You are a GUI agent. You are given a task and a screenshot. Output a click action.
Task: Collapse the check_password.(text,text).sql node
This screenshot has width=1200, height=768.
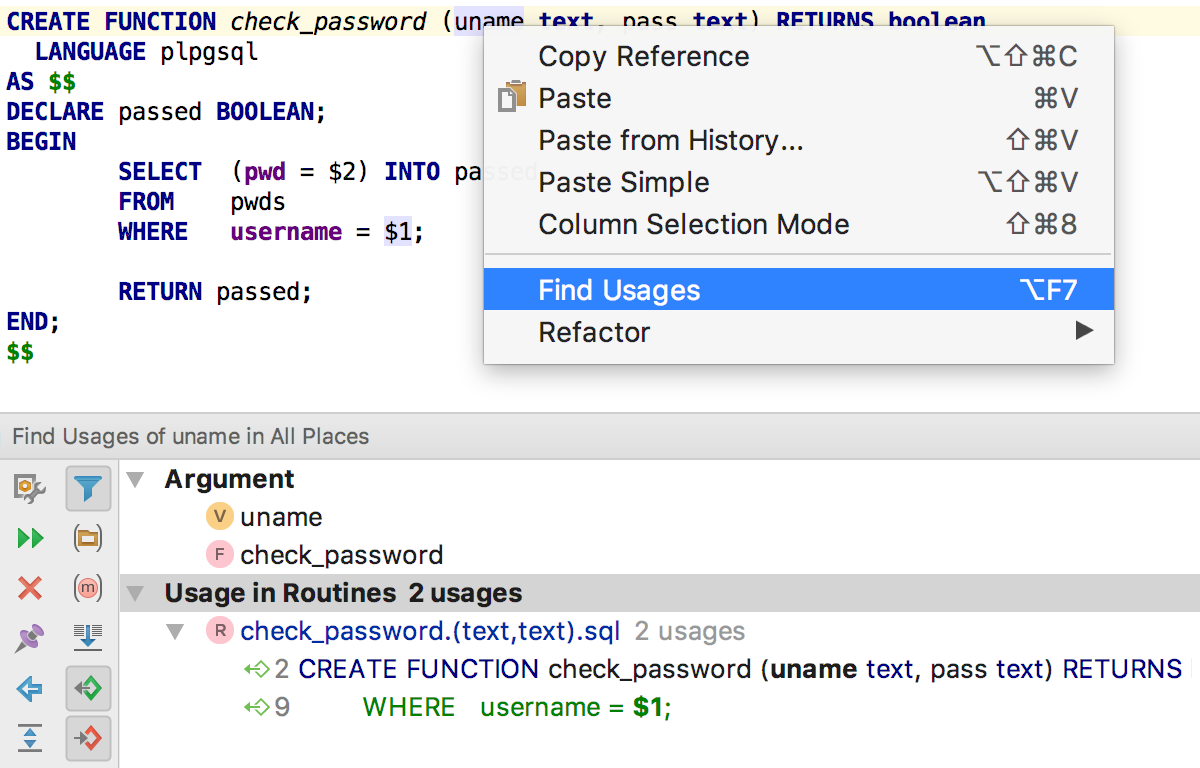coord(175,631)
